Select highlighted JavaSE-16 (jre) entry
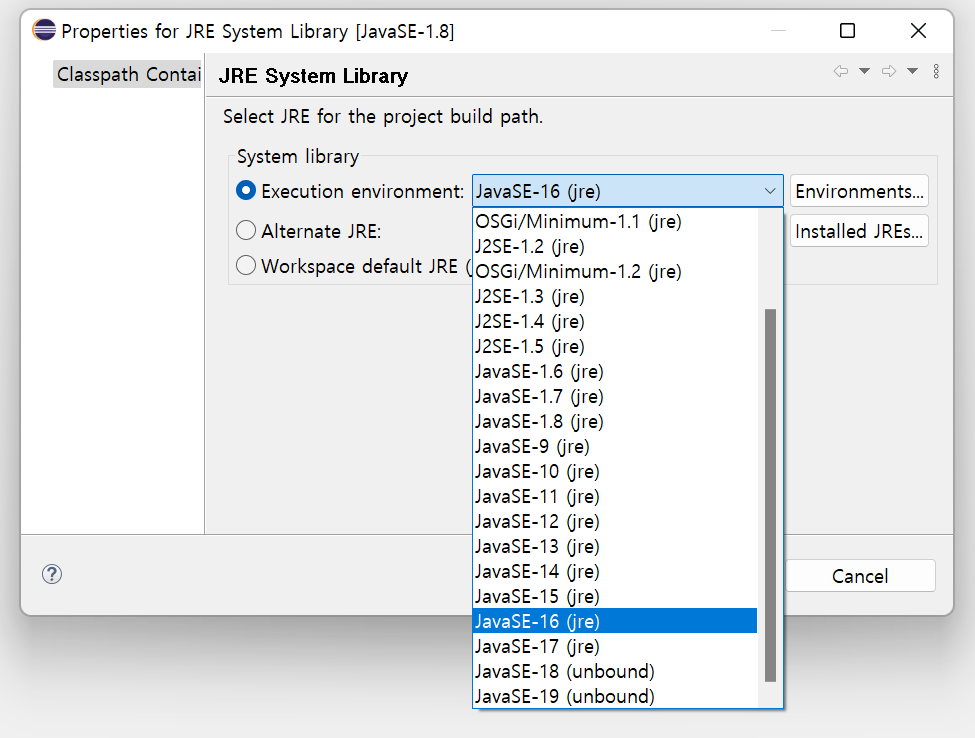Screen dimensions: 975x738 pos(615,621)
